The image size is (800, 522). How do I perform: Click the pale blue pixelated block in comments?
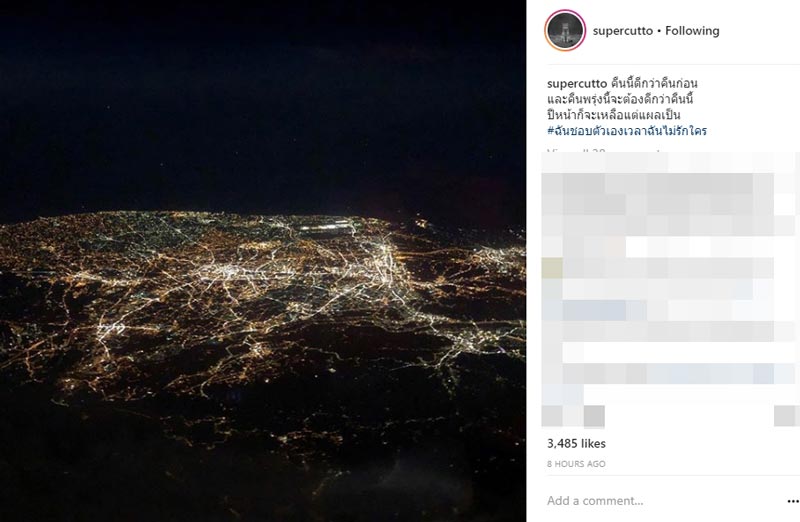coord(594,310)
